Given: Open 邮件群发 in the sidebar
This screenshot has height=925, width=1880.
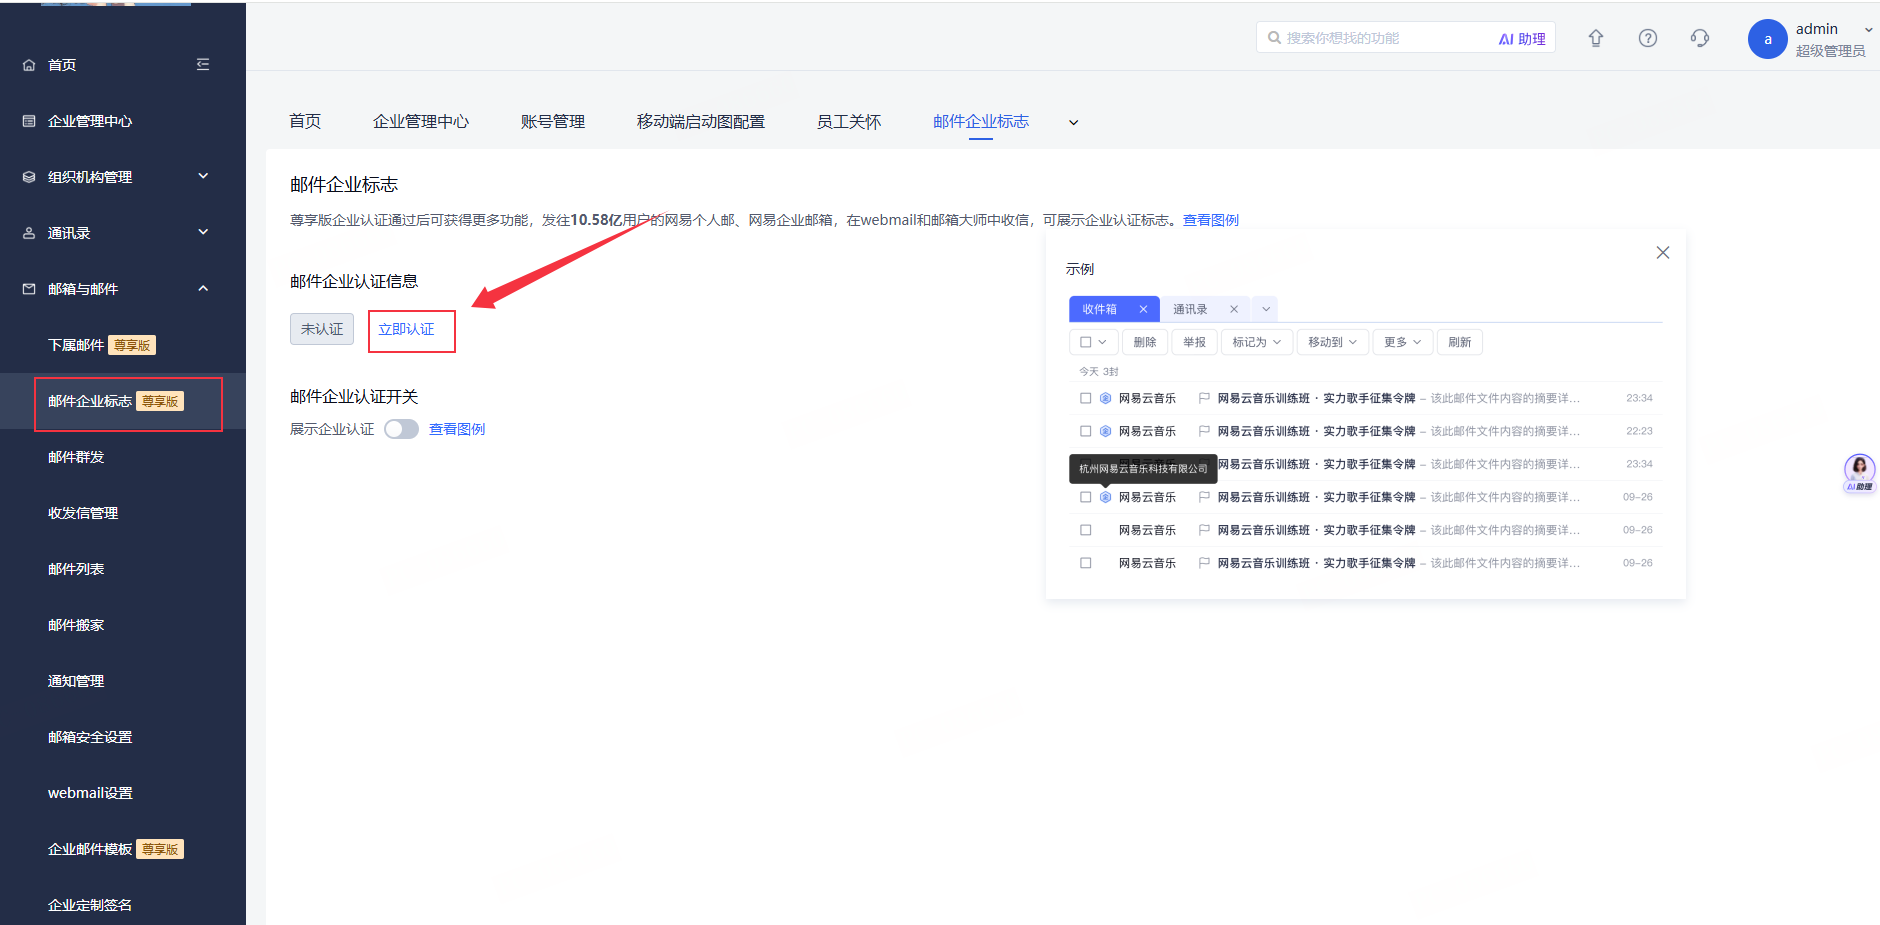Looking at the screenshot, I should pyautogui.click(x=76, y=457).
